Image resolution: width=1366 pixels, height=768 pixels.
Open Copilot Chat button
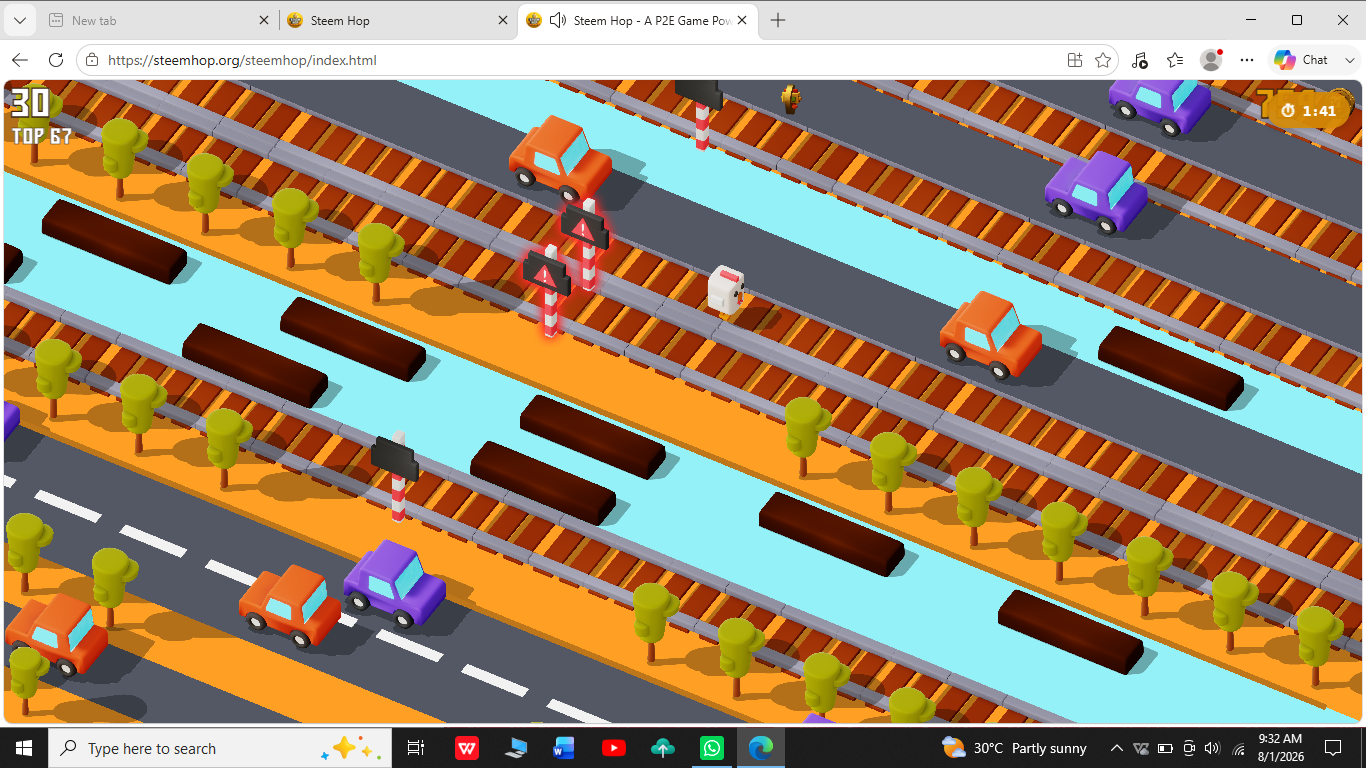coord(1302,60)
